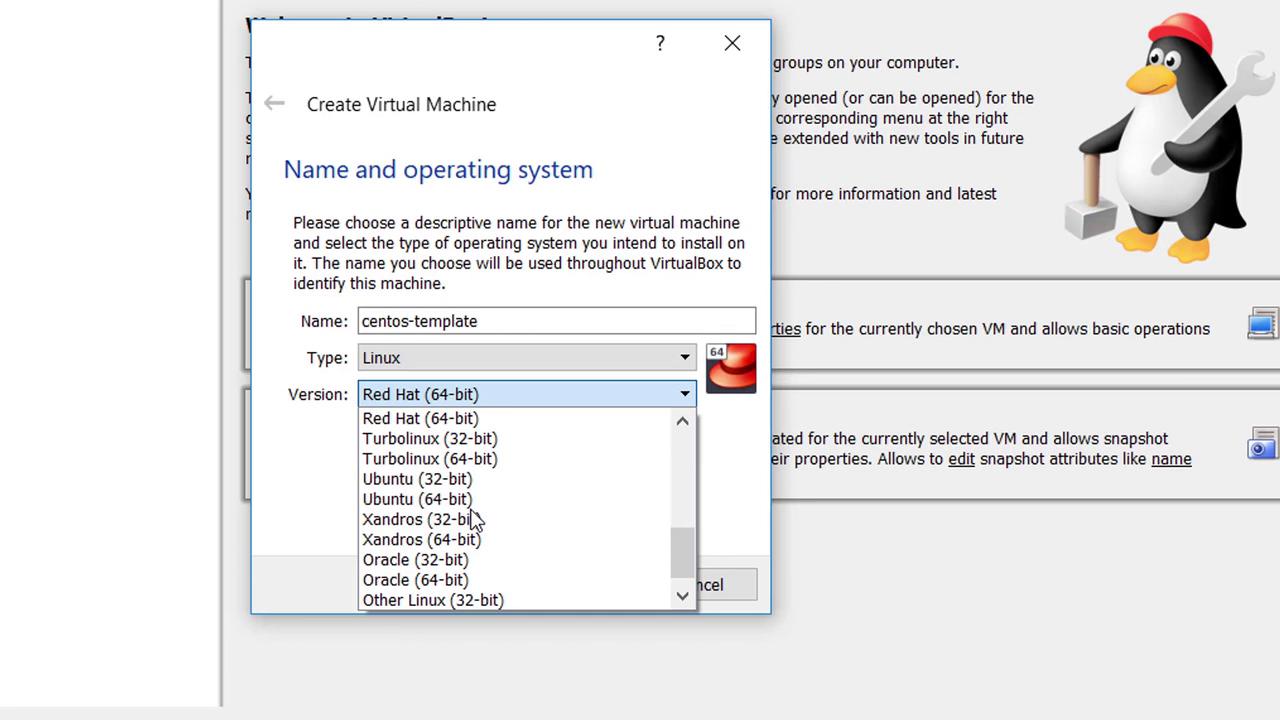Select Oracle (64-bit) from the version list
This screenshot has width=1280, height=720.
(415, 580)
